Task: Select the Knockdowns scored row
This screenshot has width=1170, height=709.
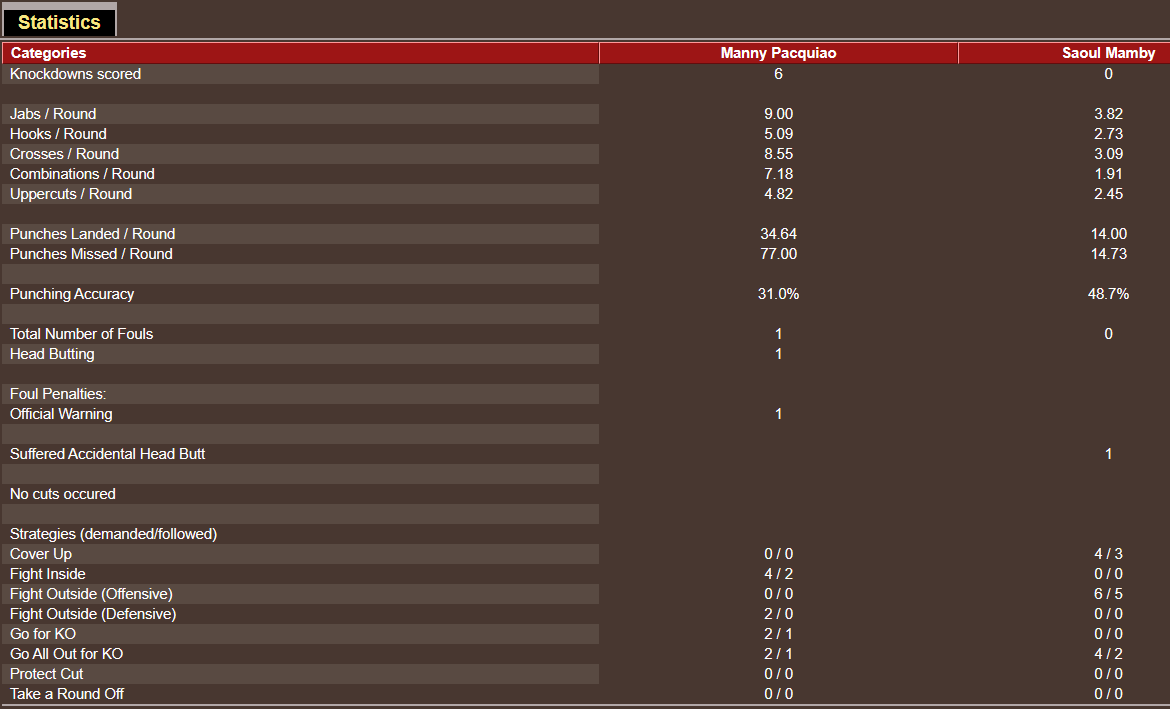Action: pos(75,73)
